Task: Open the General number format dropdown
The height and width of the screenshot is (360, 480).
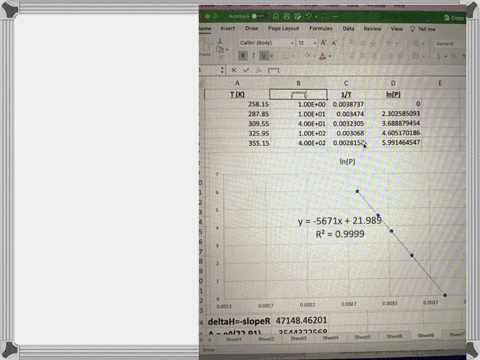Action: point(449,44)
